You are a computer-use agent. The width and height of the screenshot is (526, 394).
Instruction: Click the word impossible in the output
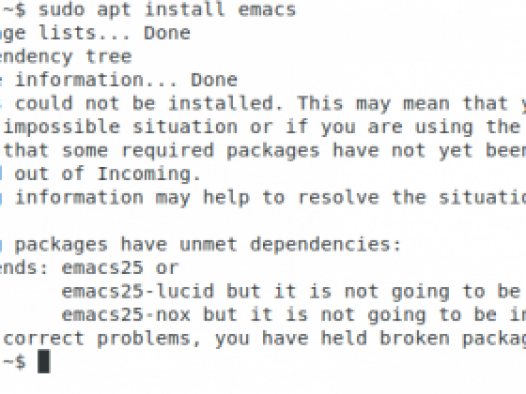tap(62, 127)
